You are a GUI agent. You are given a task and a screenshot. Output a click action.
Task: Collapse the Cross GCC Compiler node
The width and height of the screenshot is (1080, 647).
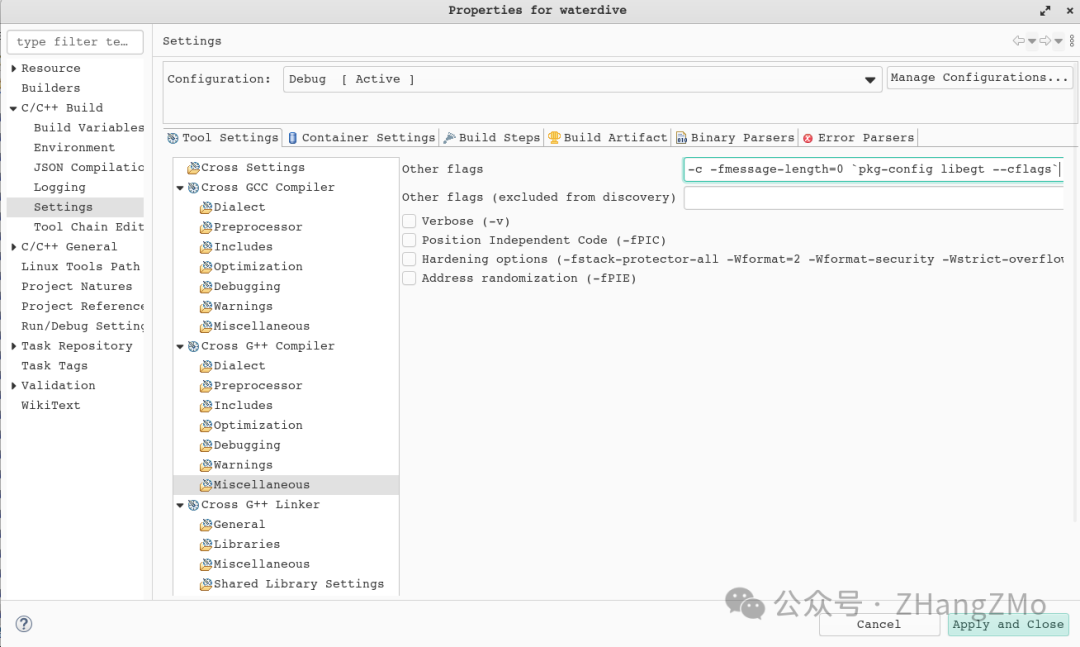click(180, 188)
